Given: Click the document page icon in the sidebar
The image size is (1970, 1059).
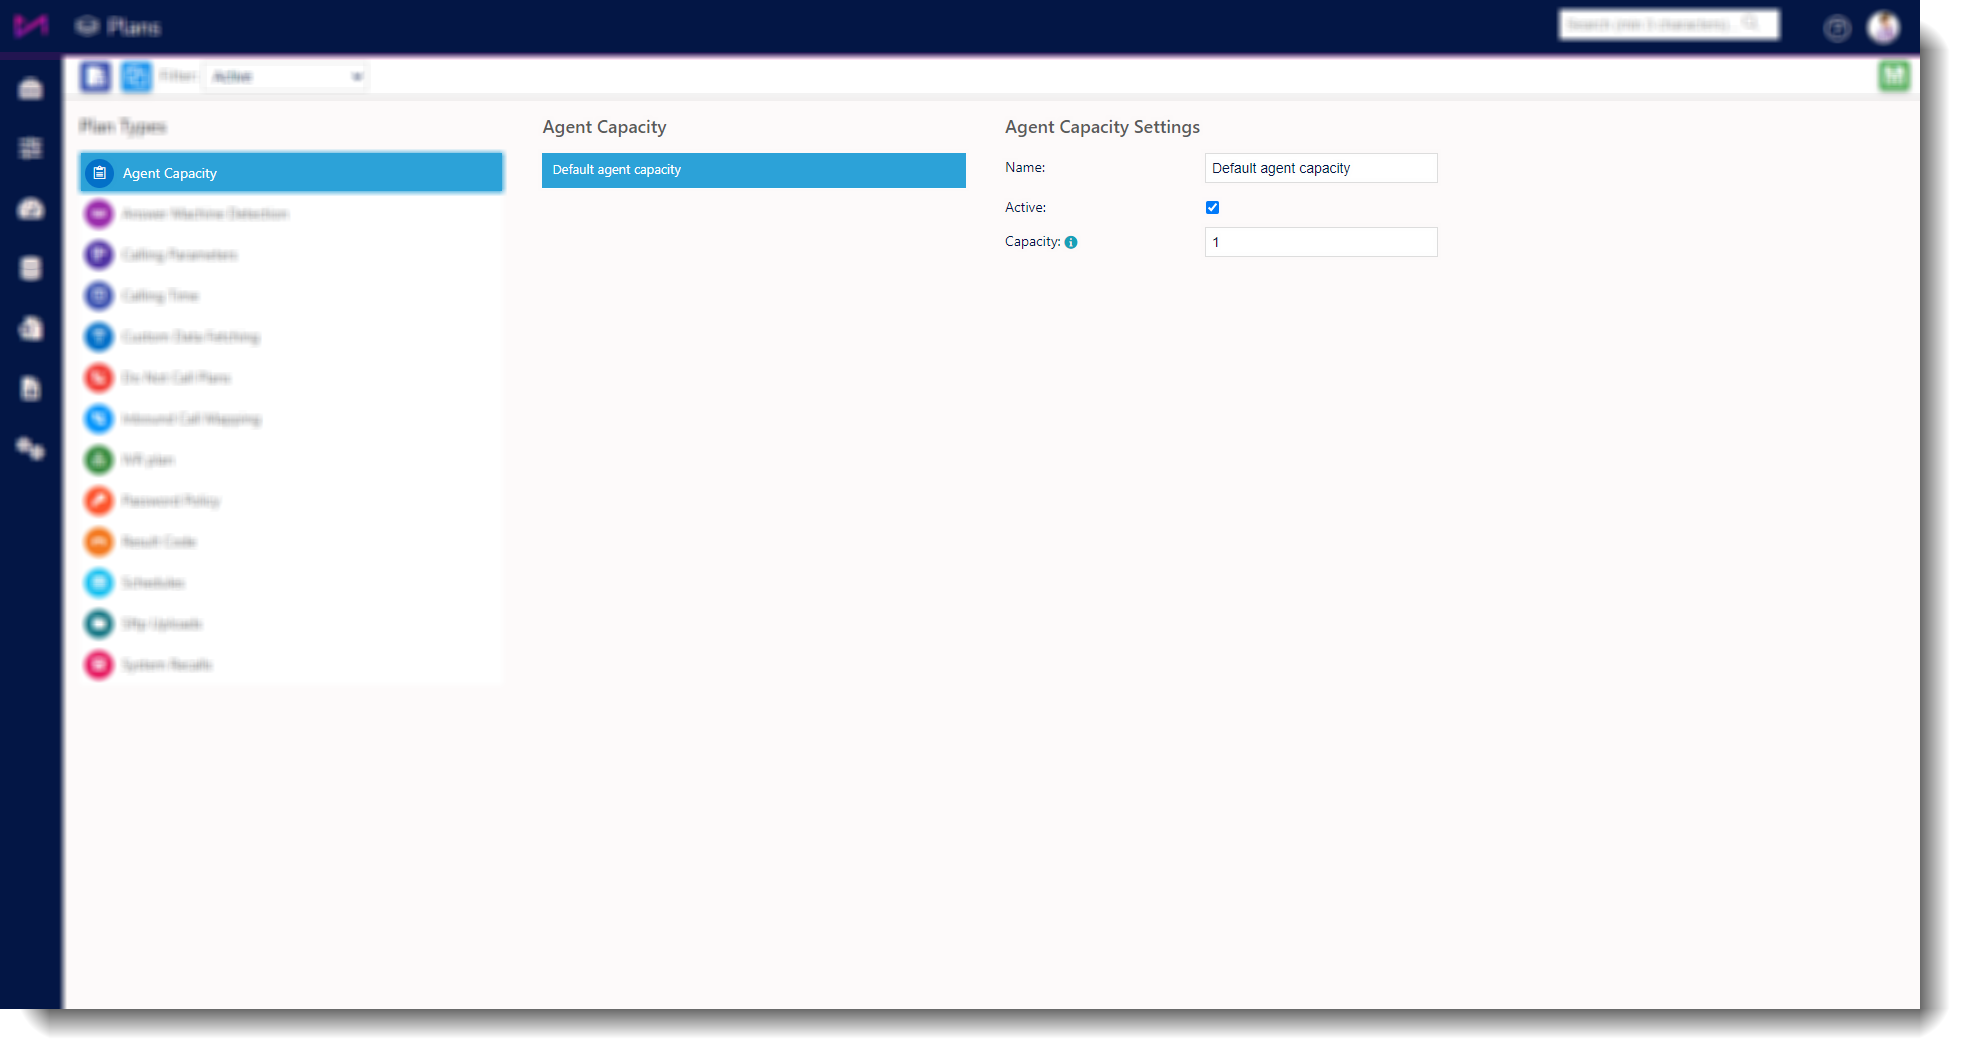Looking at the screenshot, I should [31, 388].
